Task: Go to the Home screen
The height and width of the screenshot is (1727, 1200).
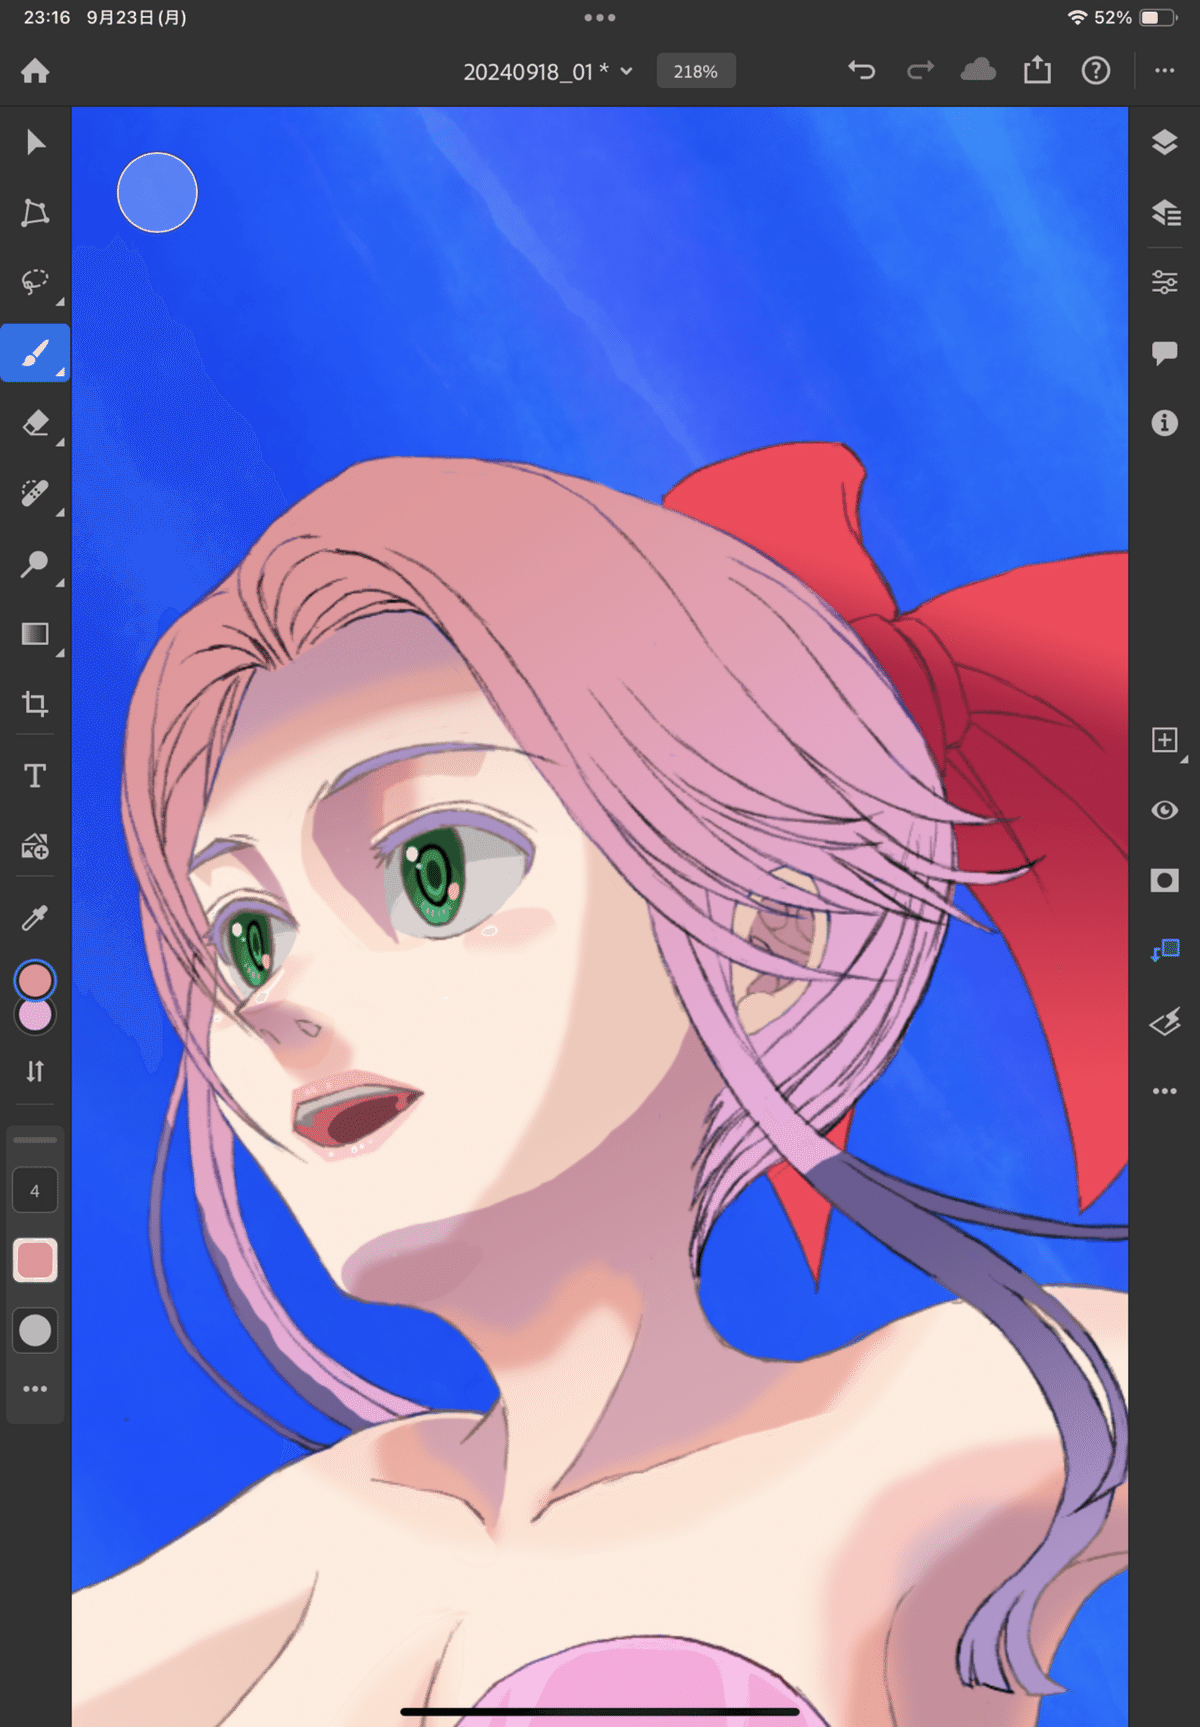Action: [x=35, y=71]
